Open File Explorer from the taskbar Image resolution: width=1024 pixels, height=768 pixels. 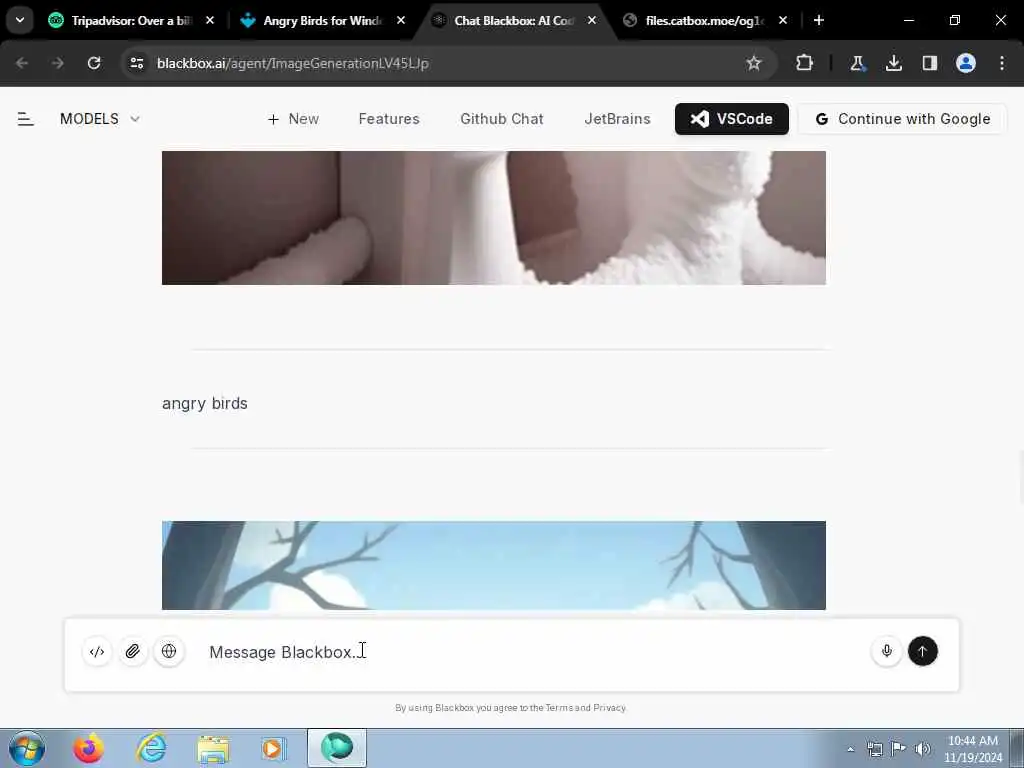pos(213,748)
